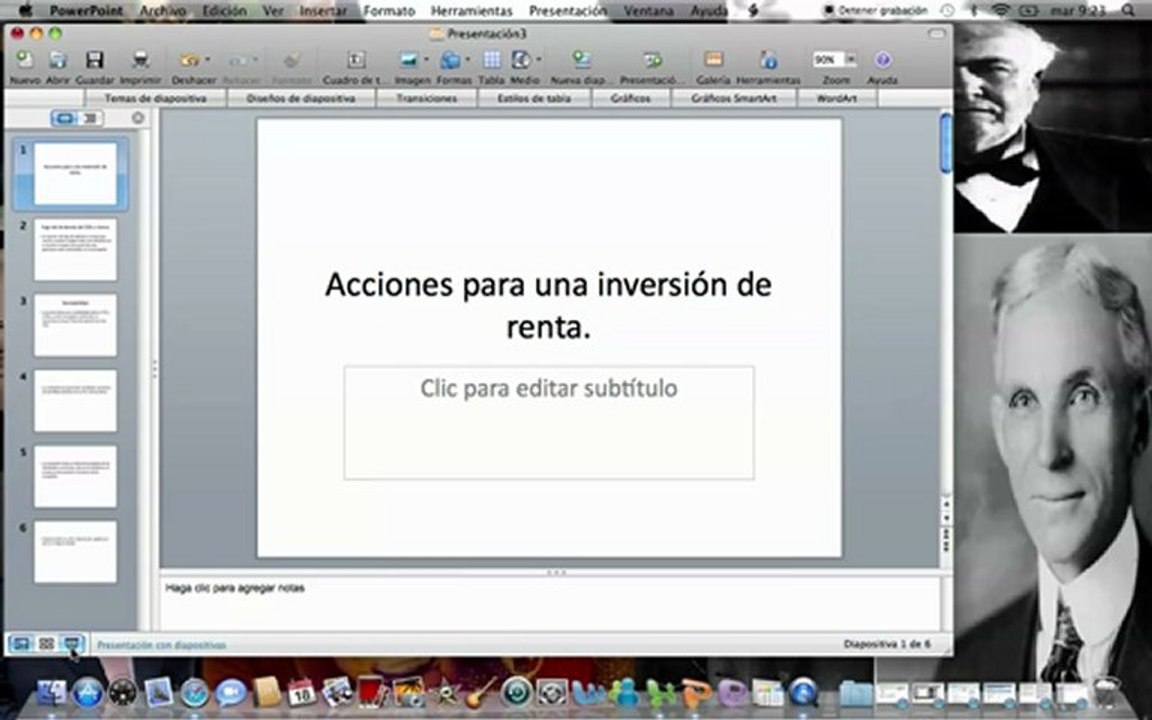1152x720 pixels.
Task: Switch to slide sorter grid view
Action: 46,644
